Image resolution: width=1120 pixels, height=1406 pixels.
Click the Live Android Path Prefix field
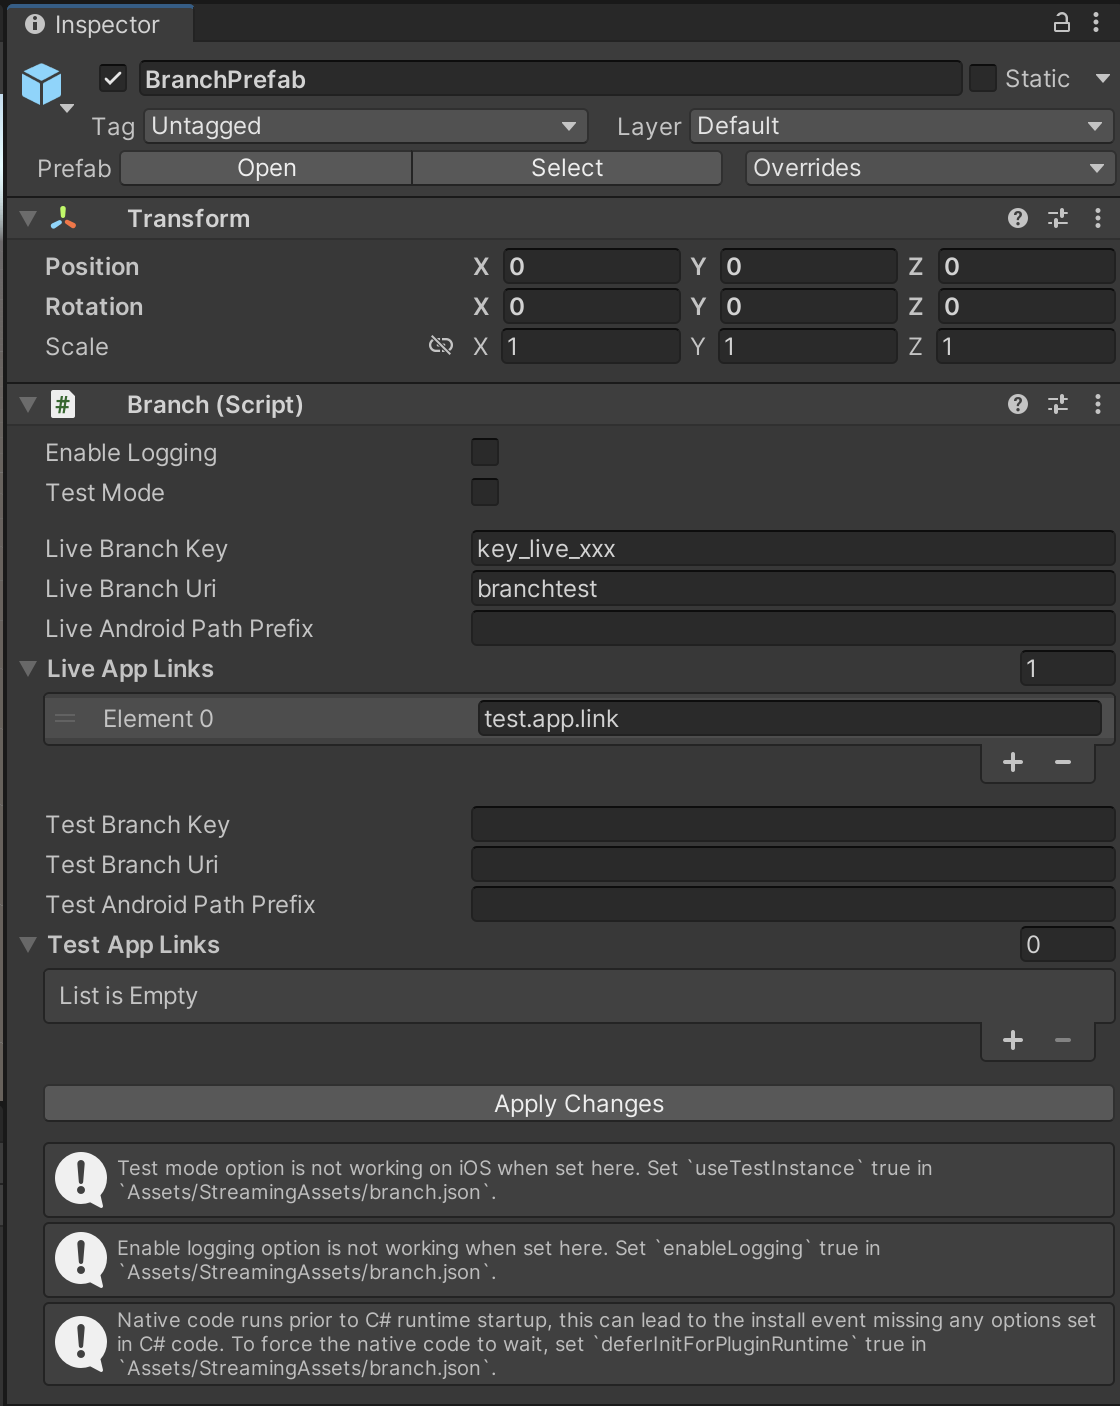click(x=793, y=628)
